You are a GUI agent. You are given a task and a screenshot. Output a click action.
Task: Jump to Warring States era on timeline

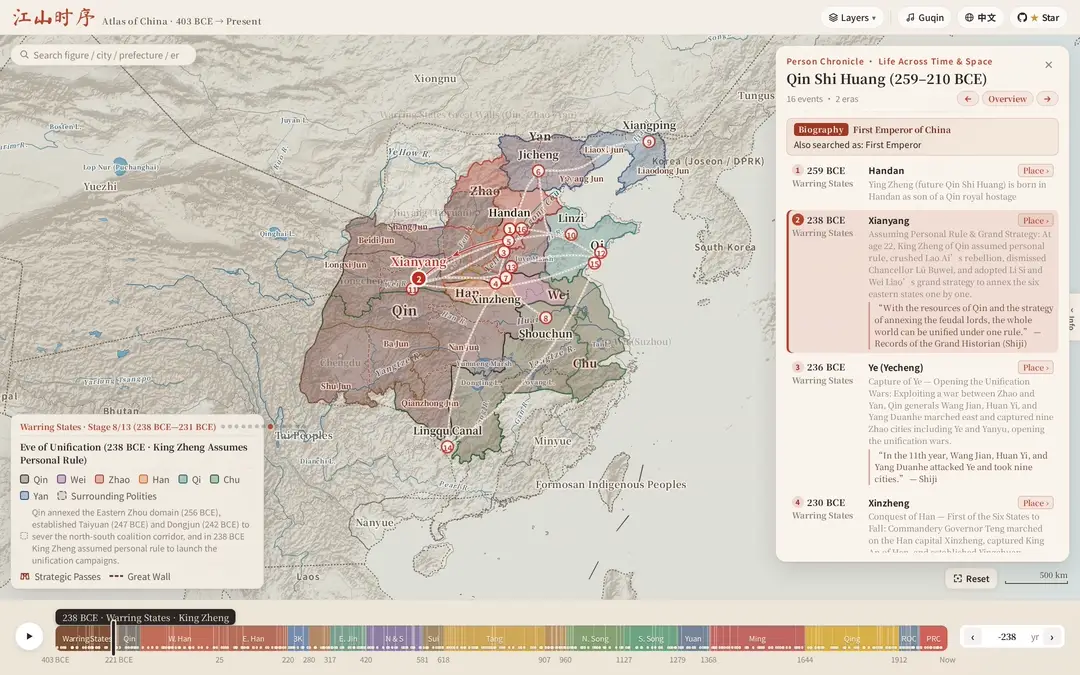85,638
